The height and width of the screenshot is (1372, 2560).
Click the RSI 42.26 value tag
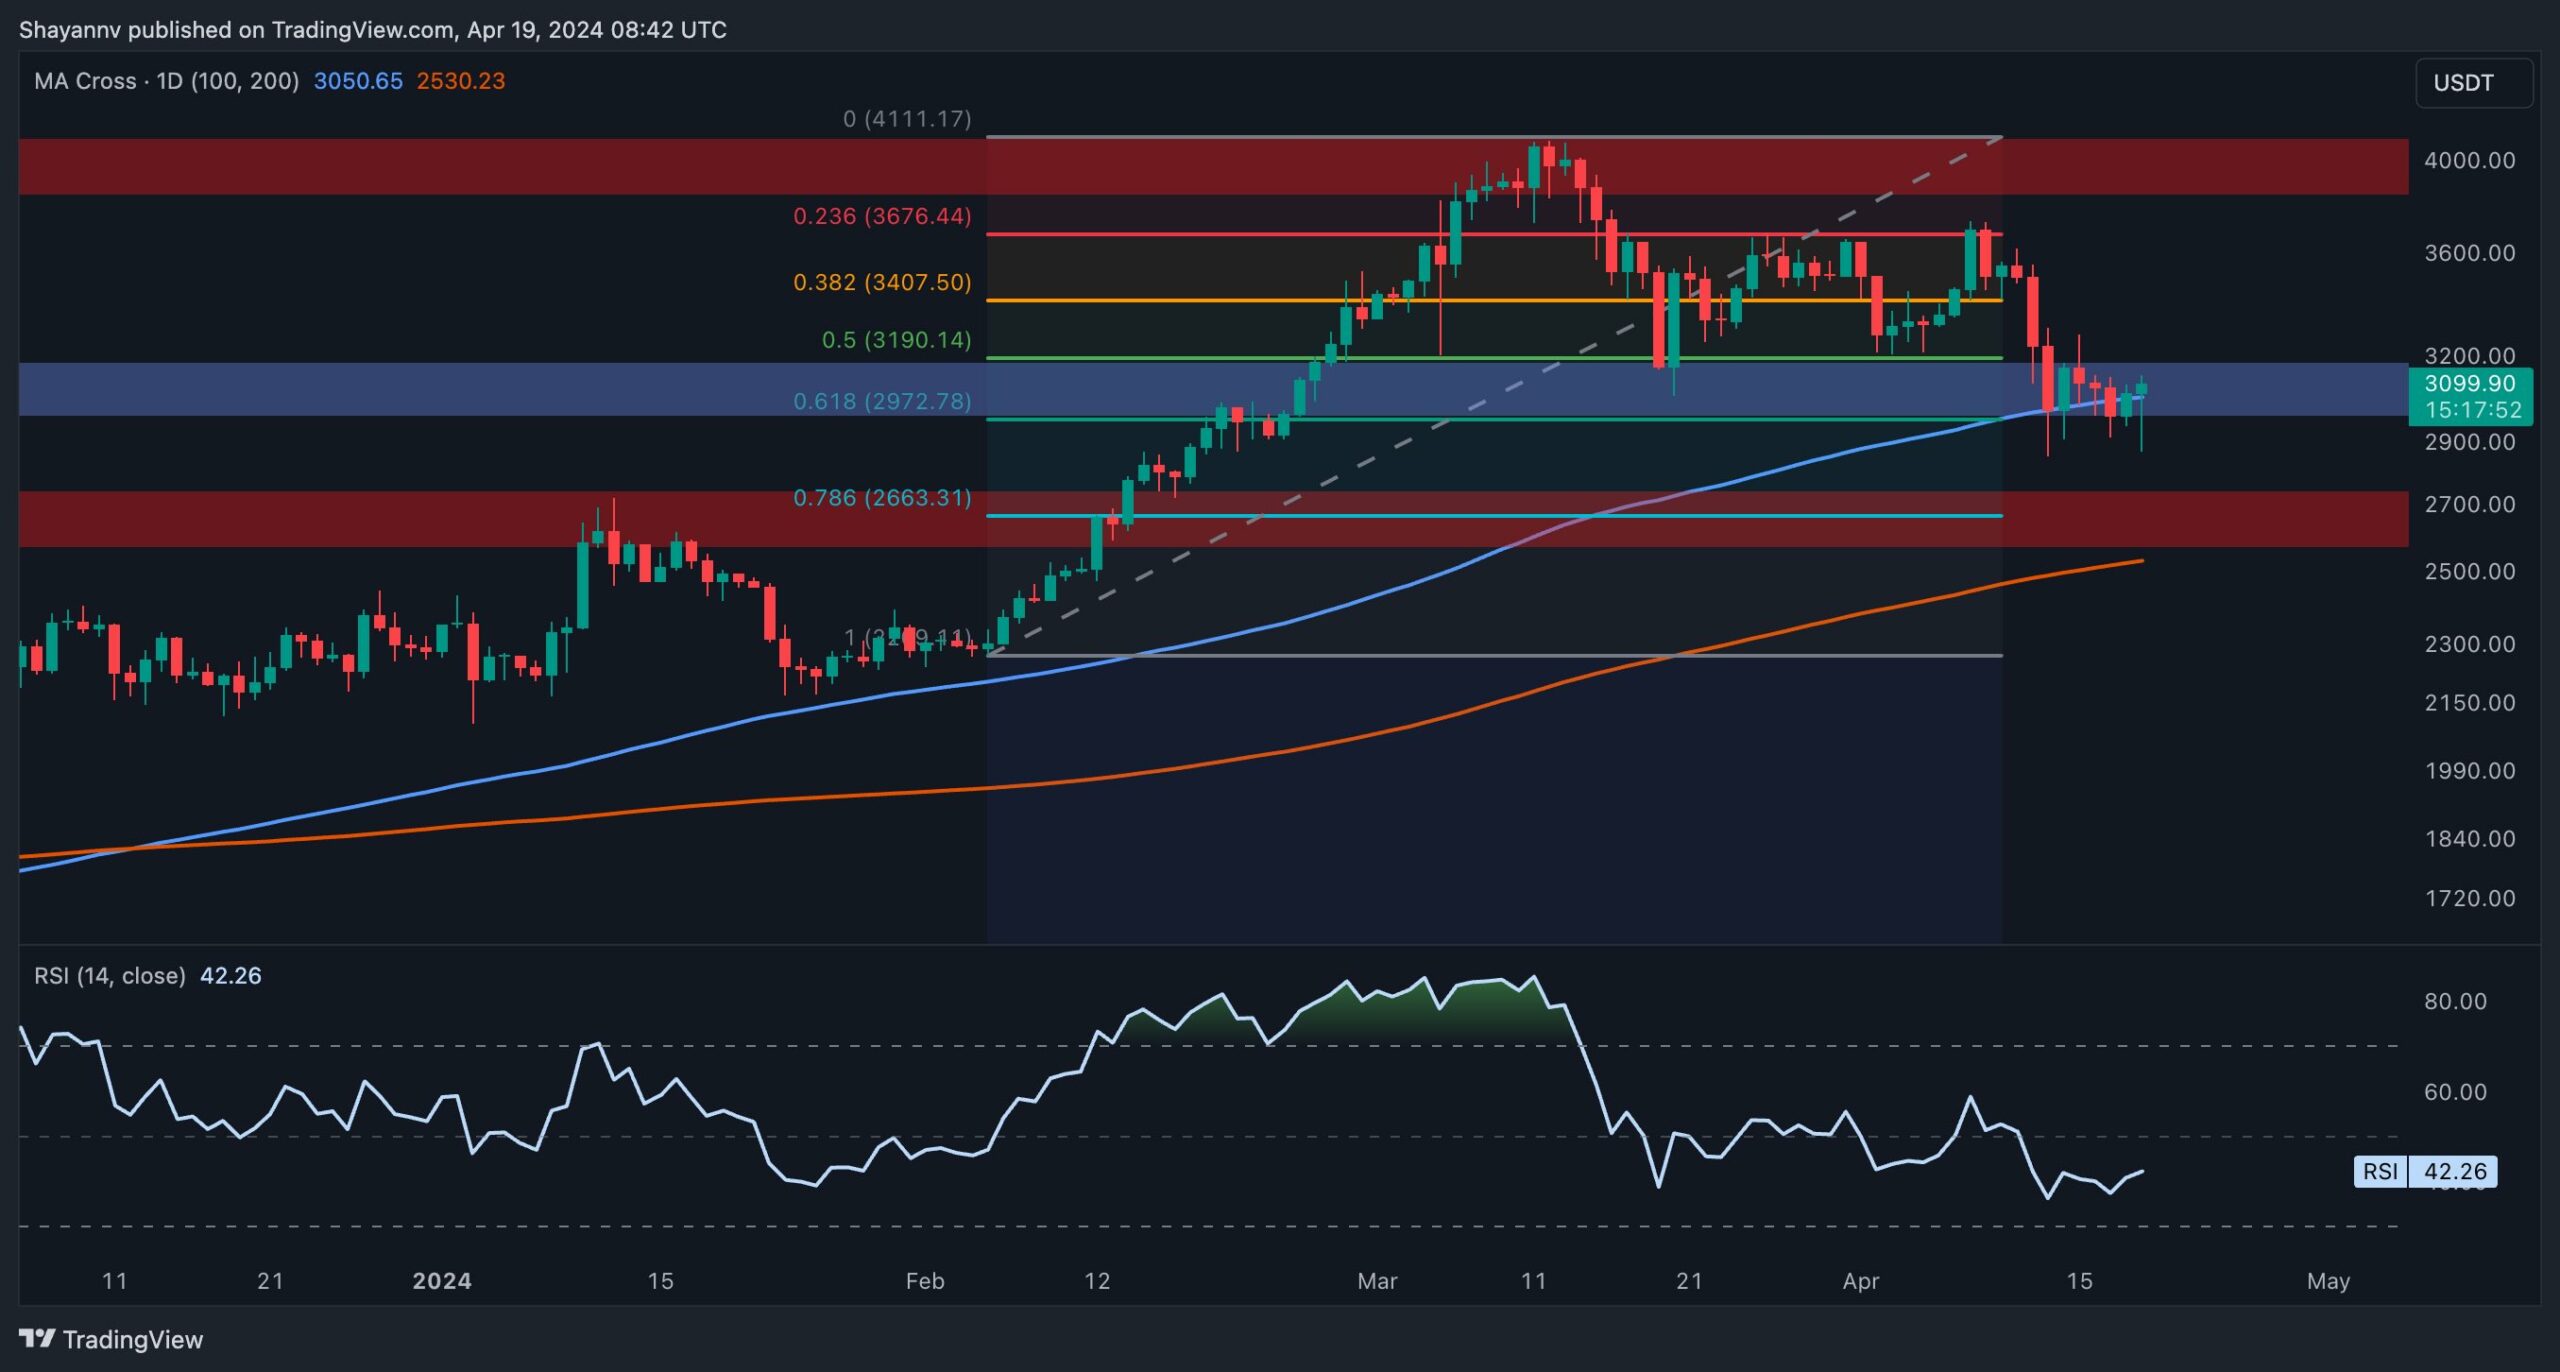[2454, 1171]
